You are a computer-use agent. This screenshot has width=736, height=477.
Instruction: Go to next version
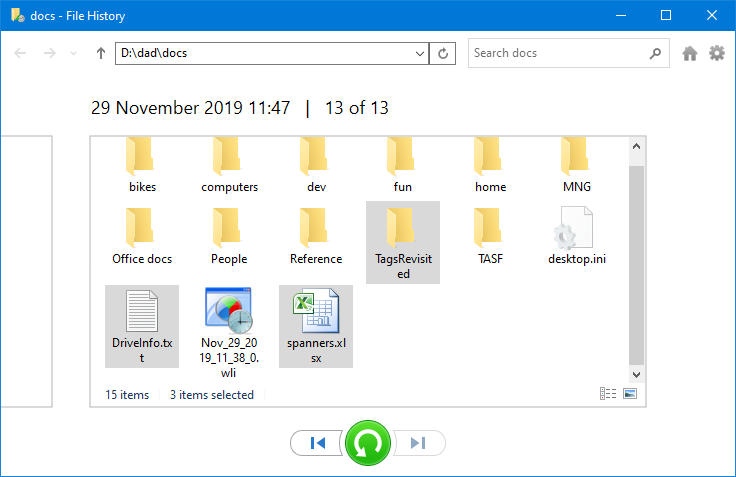[419, 443]
